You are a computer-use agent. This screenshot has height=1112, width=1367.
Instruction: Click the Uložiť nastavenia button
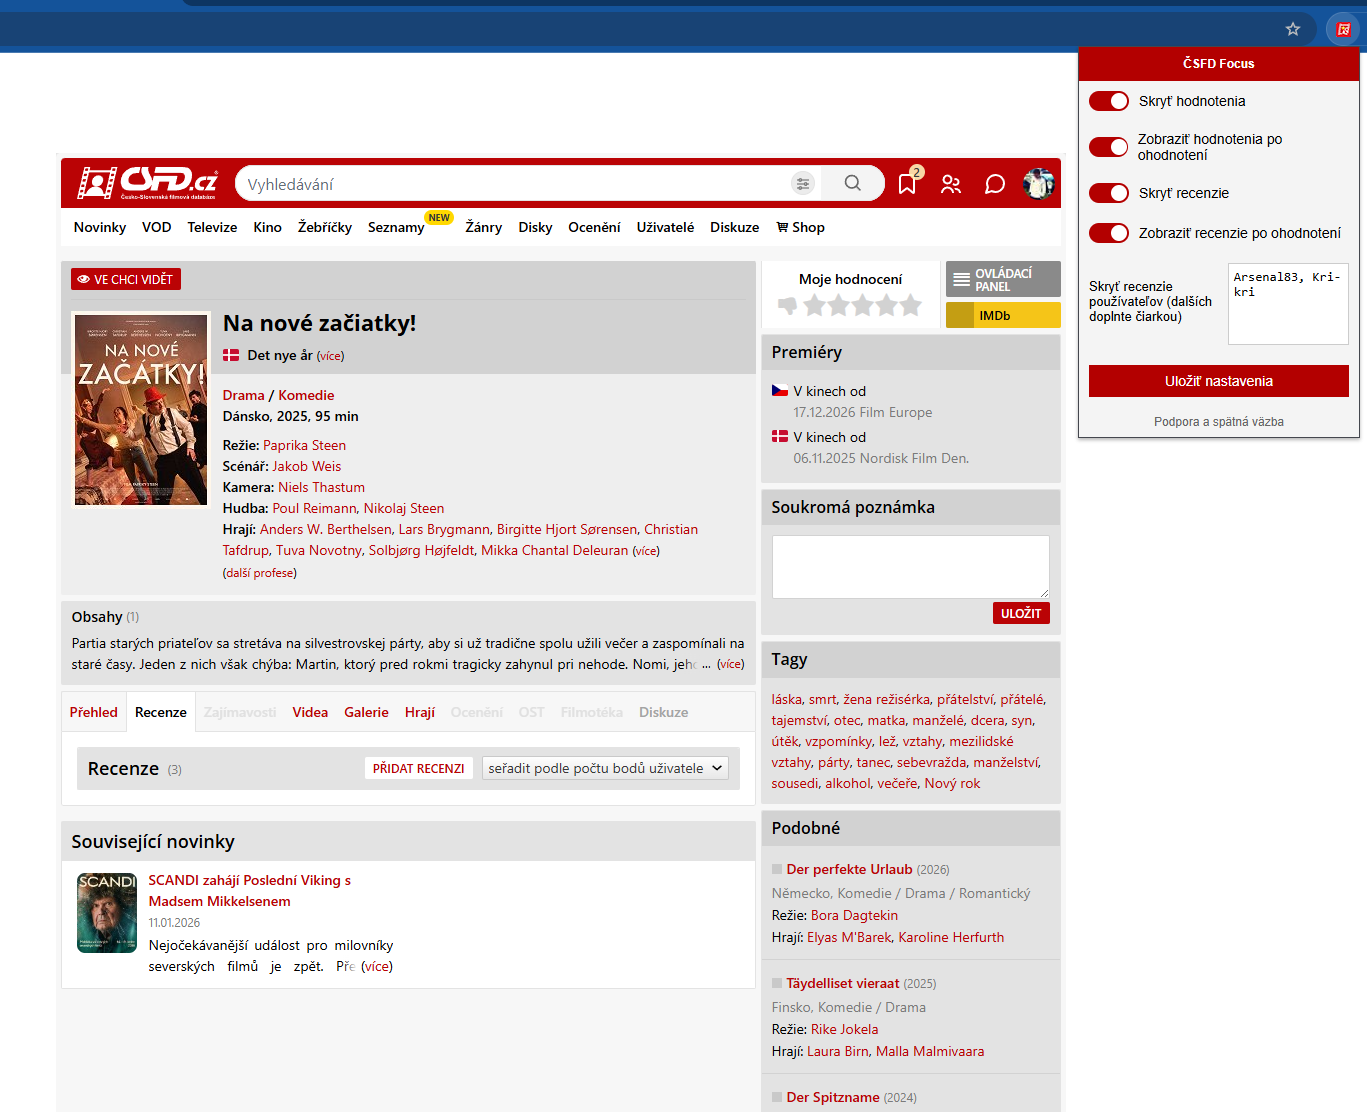[1218, 381]
